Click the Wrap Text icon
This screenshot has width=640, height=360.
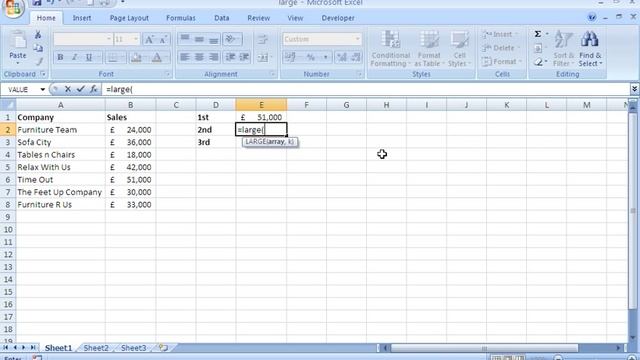point(262,39)
